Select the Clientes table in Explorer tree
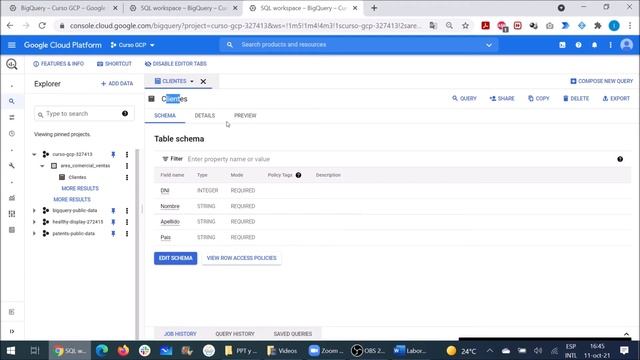The height and width of the screenshot is (360, 640). [77, 177]
